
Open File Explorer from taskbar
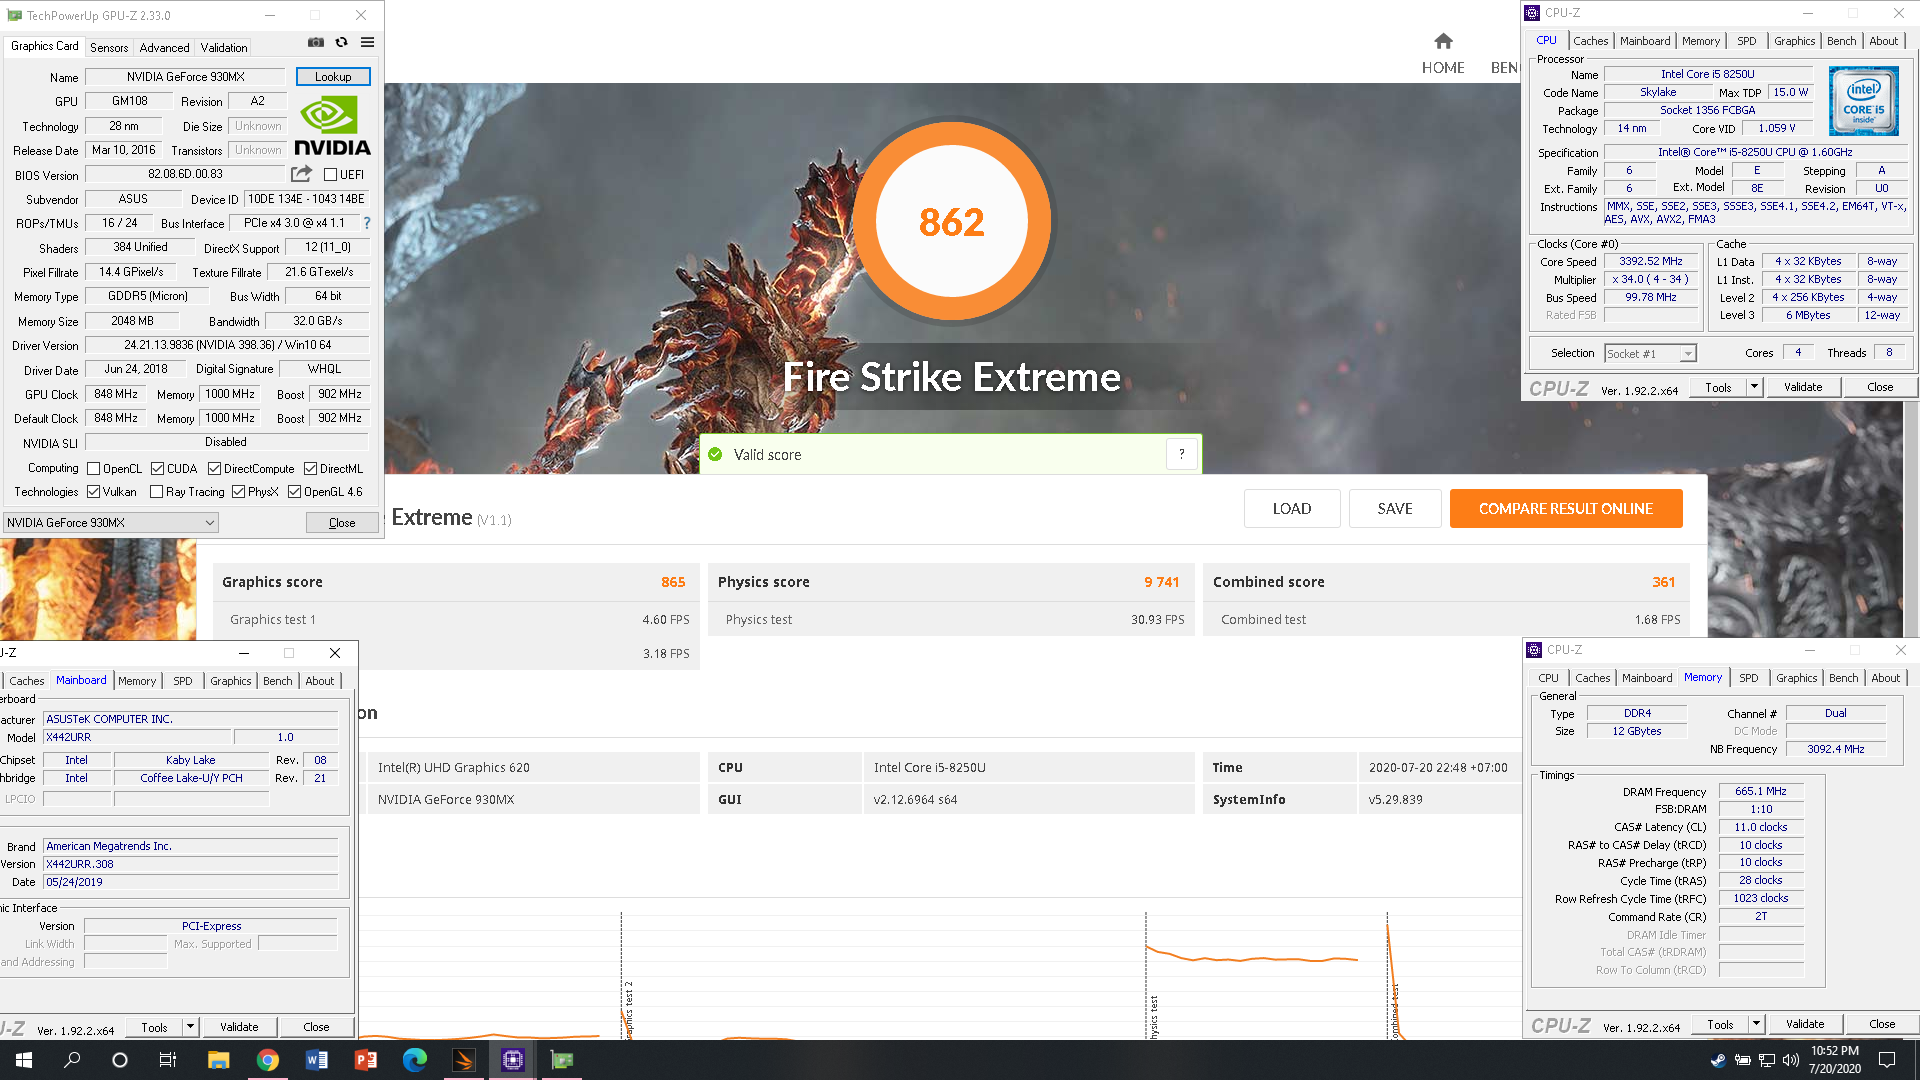pyautogui.click(x=219, y=1060)
